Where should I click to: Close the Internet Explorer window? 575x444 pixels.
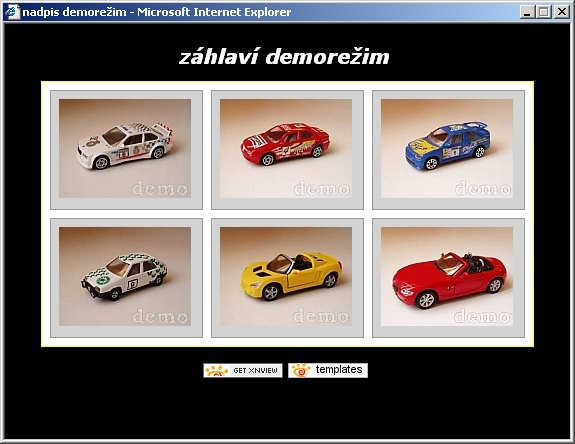(561, 12)
